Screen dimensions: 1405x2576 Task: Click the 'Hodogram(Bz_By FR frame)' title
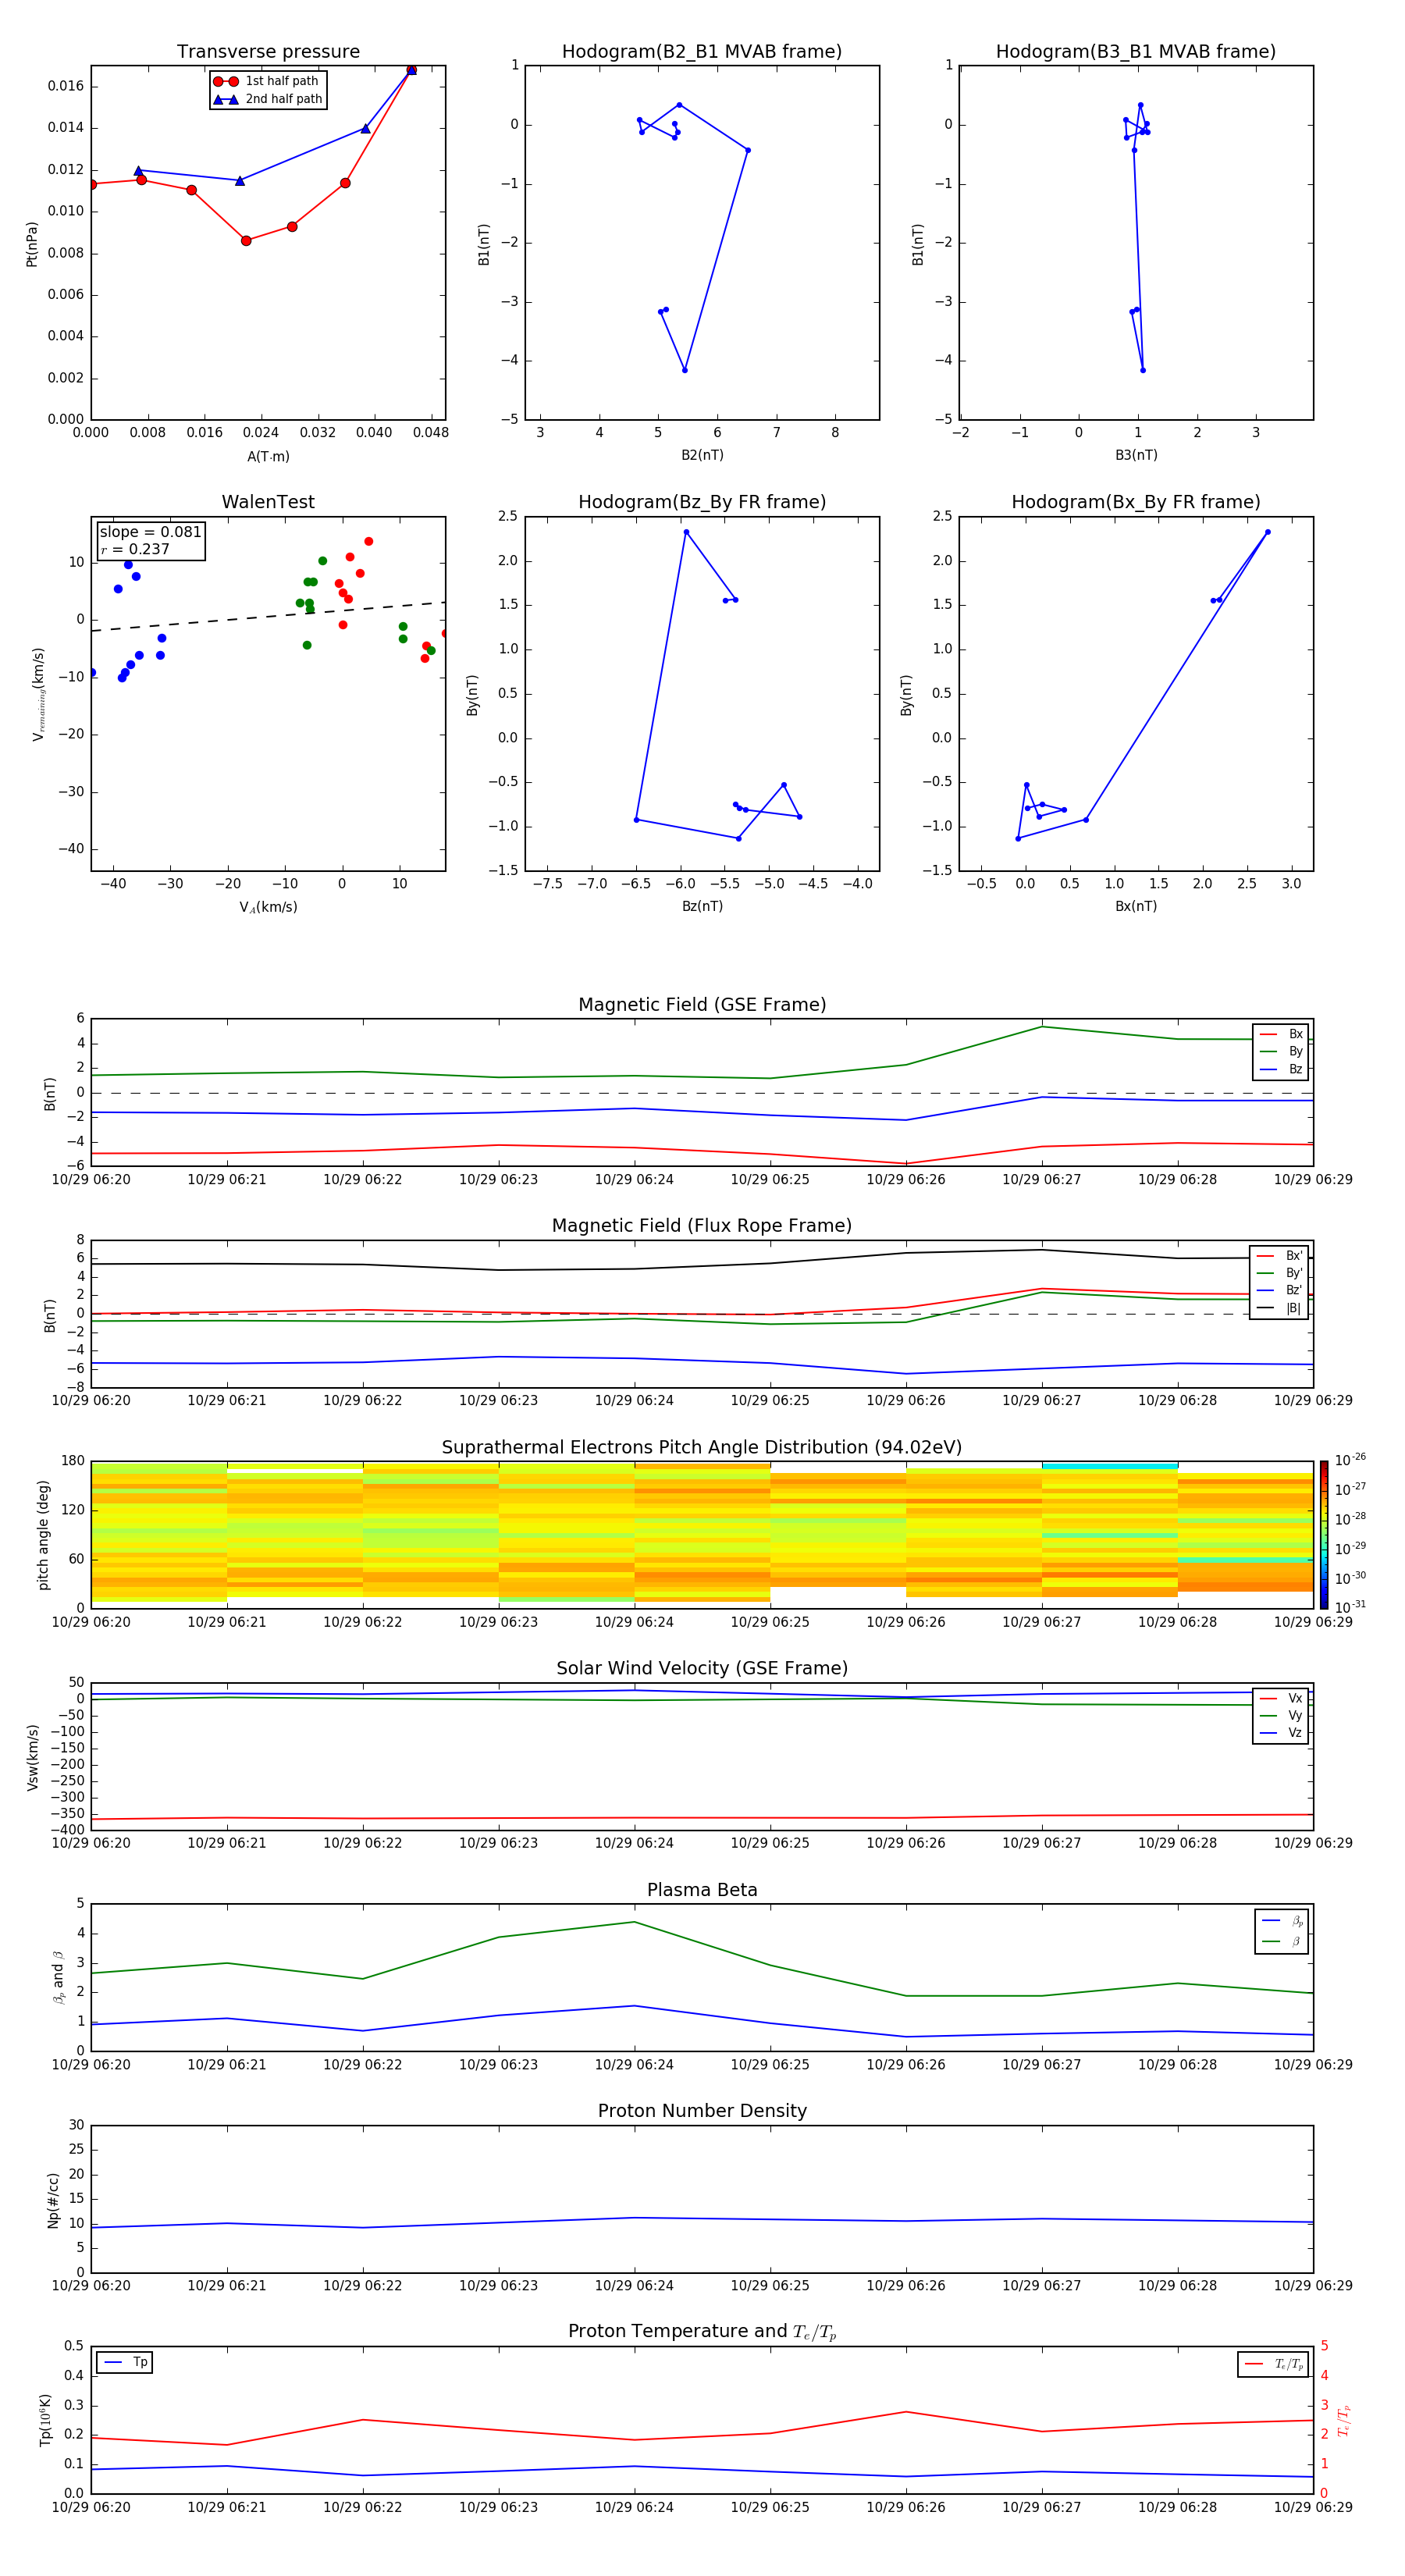point(702,502)
